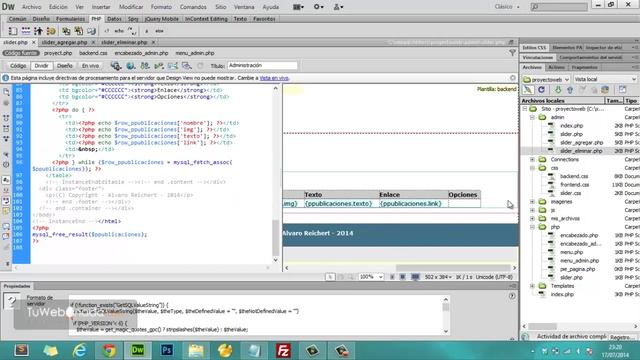The image size is (640, 360).
Task: Click the get files green arrow icon
Action: pyautogui.click(x=558, y=90)
